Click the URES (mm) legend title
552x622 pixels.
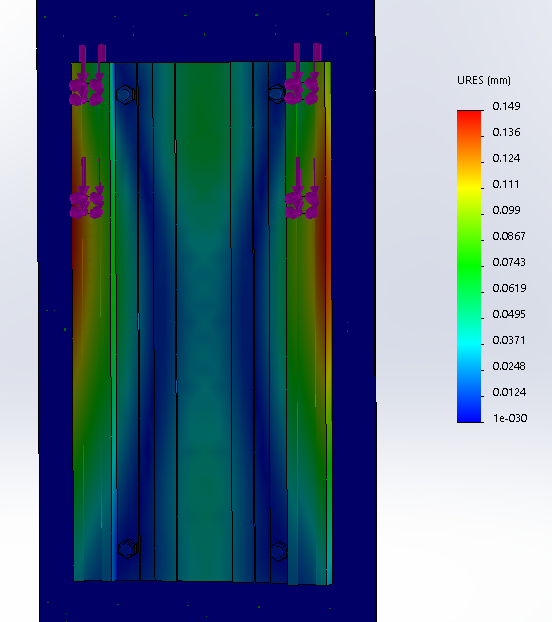click(483, 81)
